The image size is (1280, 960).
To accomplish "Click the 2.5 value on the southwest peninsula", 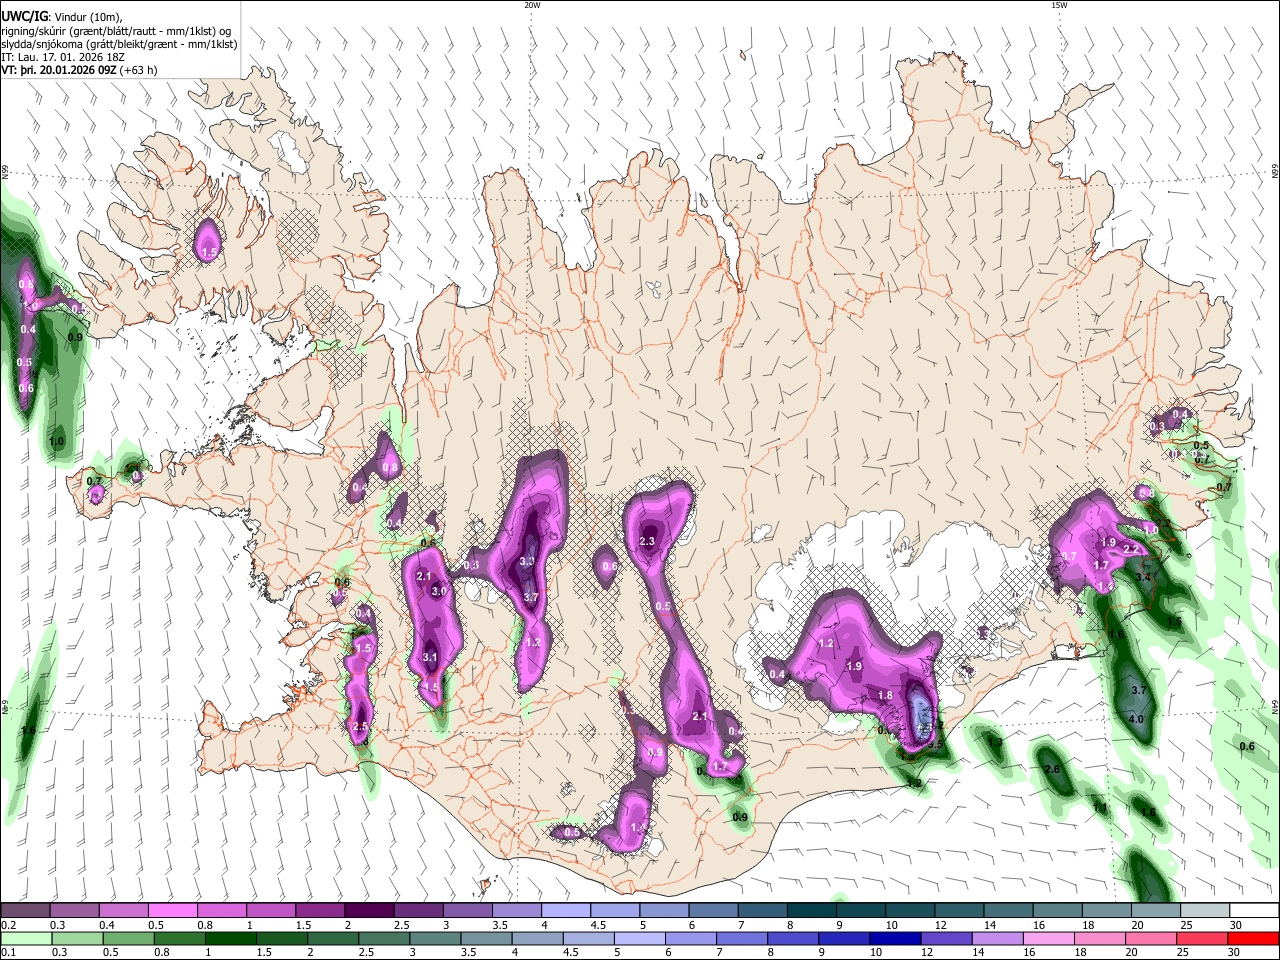I will tap(361, 726).
